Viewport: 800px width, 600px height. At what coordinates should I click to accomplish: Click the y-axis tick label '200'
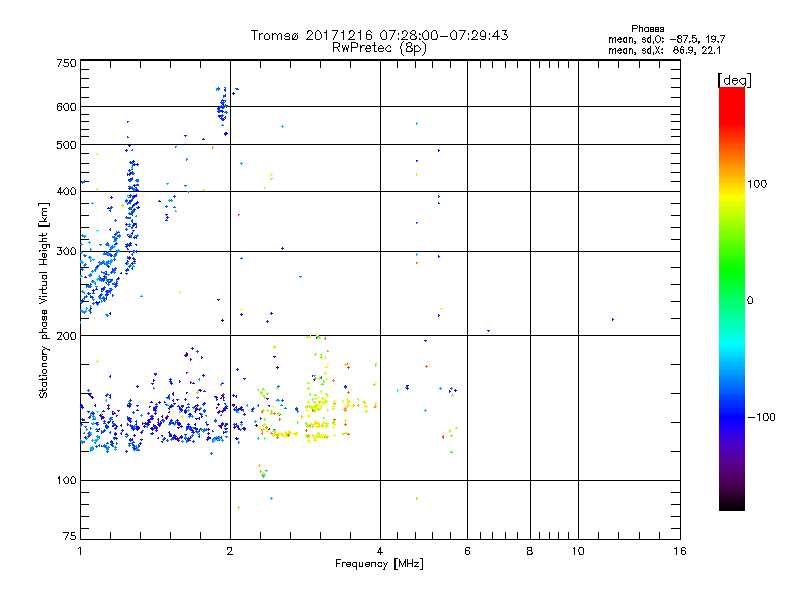pyautogui.click(x=66, y=336)
